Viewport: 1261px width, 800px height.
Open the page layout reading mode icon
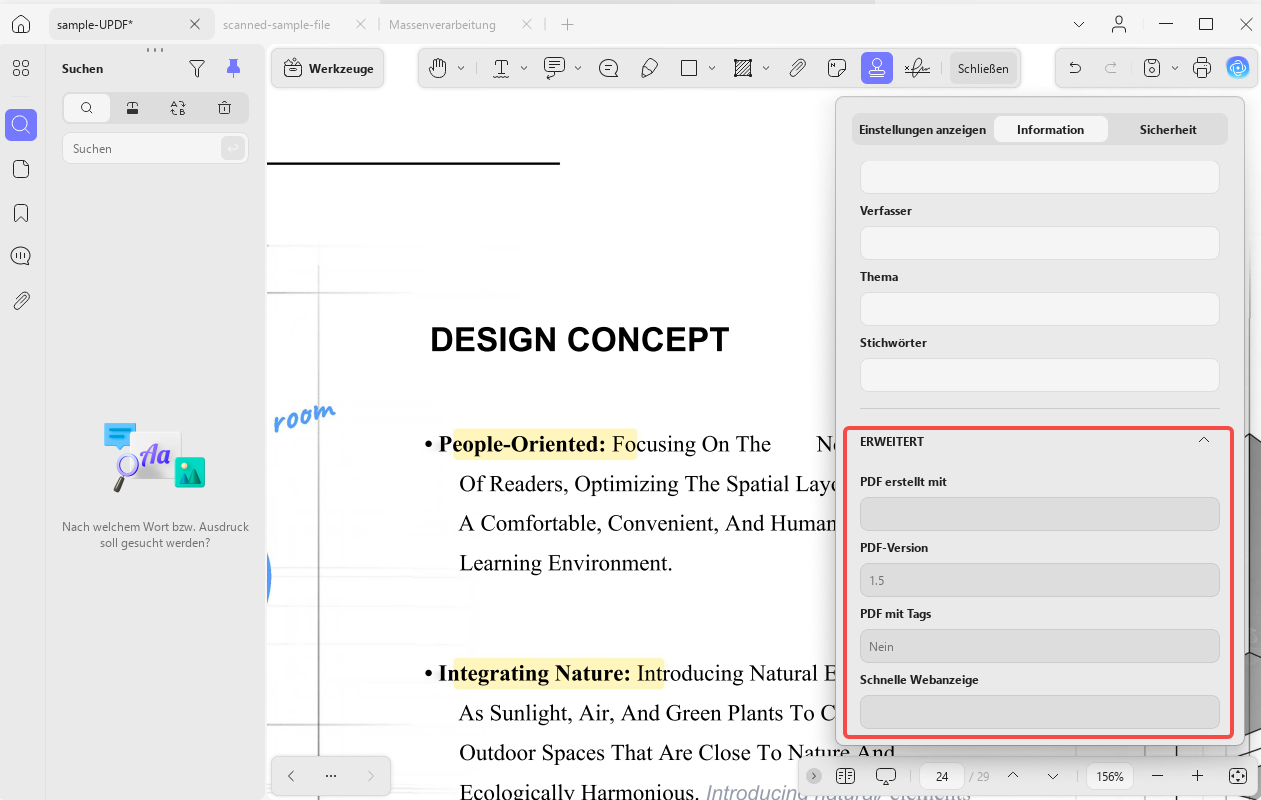click(845, 776)
